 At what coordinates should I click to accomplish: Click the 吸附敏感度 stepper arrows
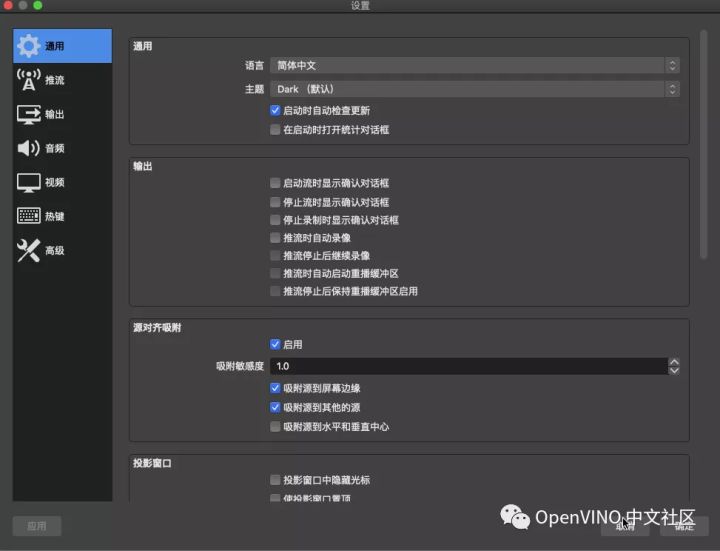click(x=674, y=367)
